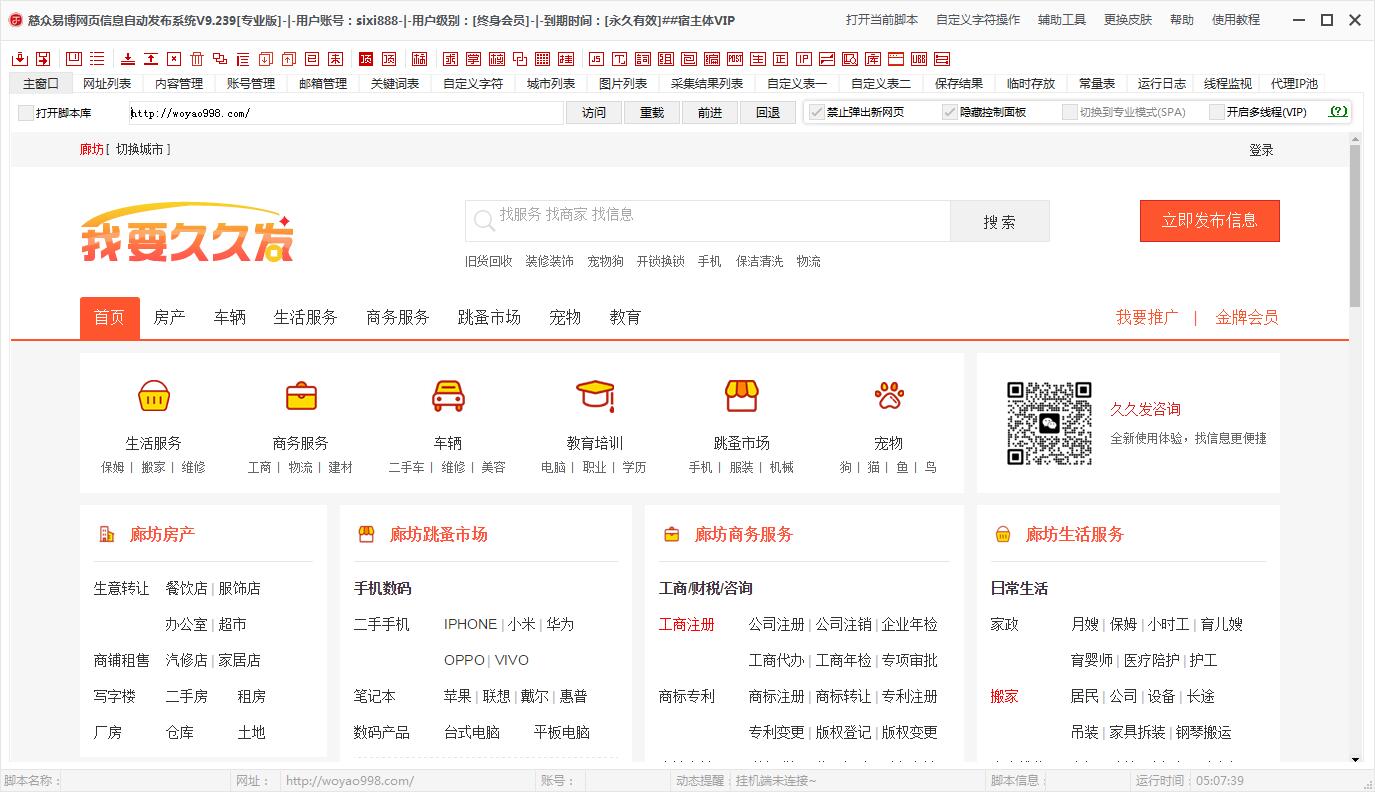Click the page scrollbar down arrow
Viewport: 1375px width, 792px height.
click(1355, 760)
